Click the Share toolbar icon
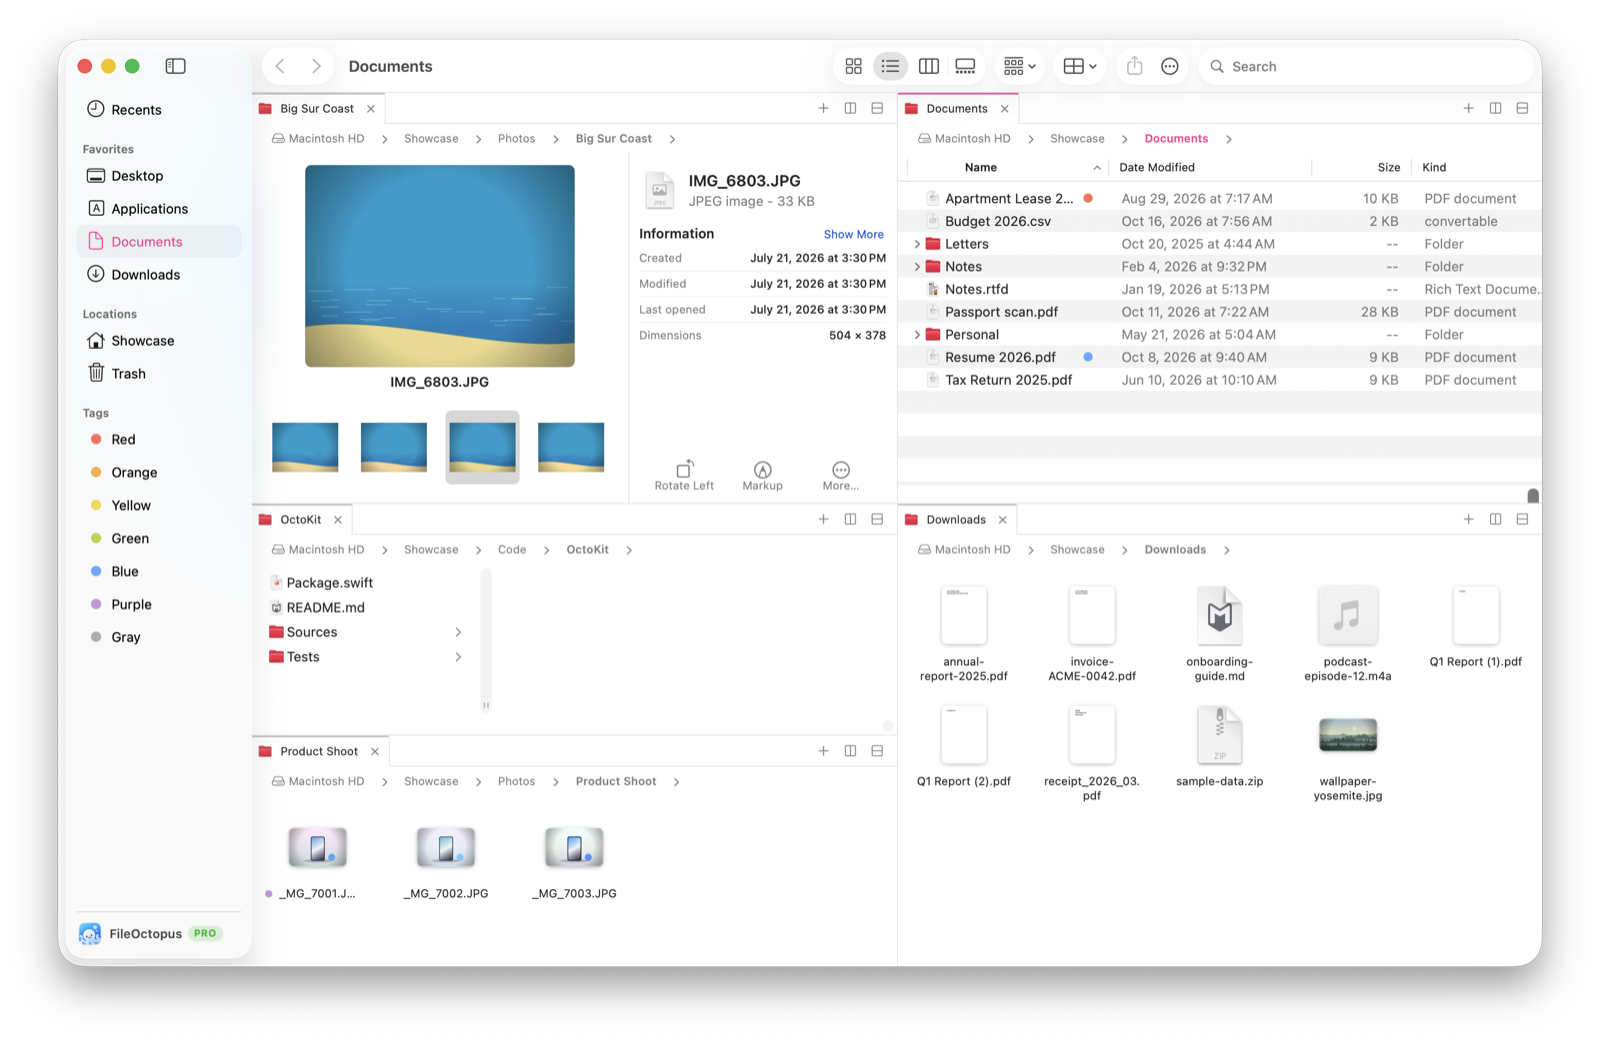Viewport: 1600px width, 1043px height. click(x=1134, y=66)
